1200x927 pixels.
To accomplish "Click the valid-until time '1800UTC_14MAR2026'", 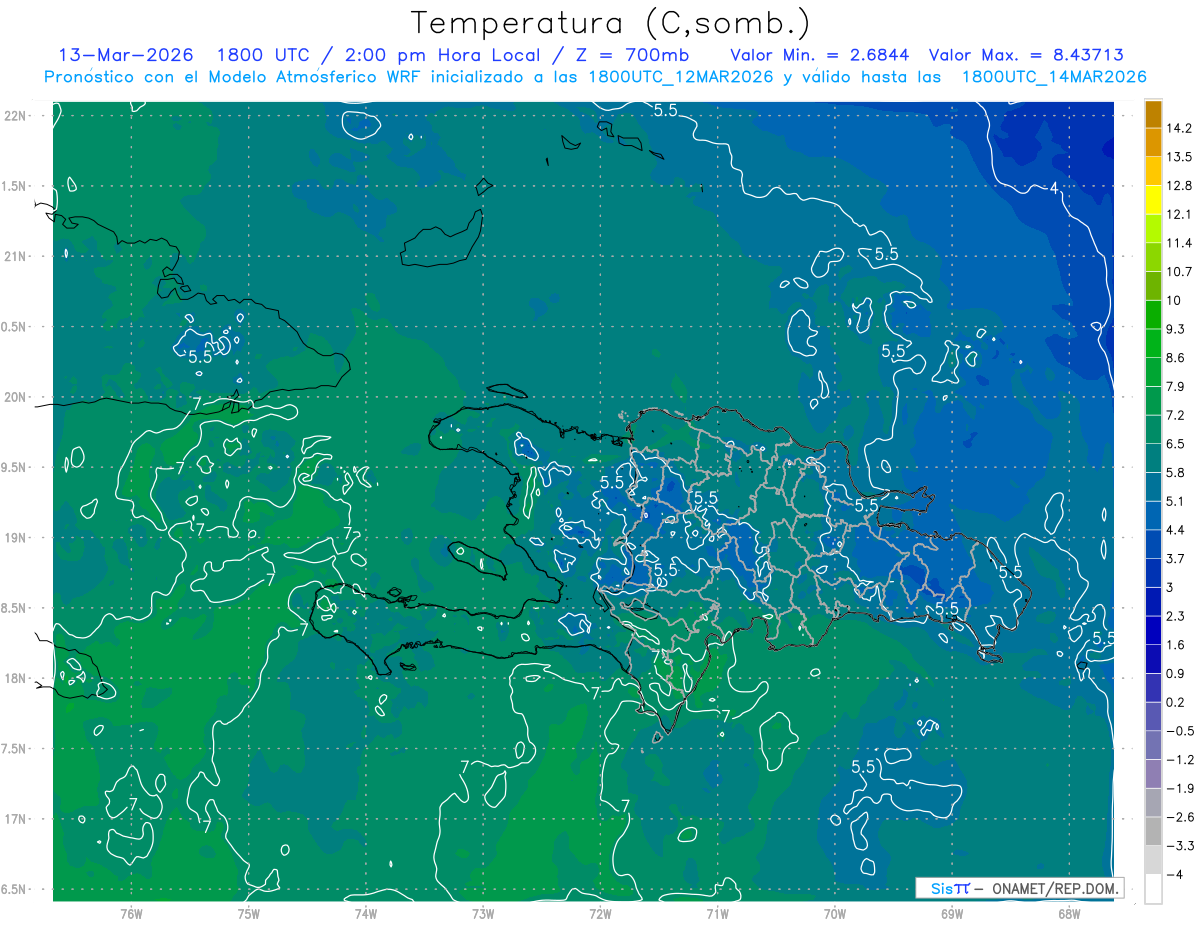I will [x=1053, y=77].
